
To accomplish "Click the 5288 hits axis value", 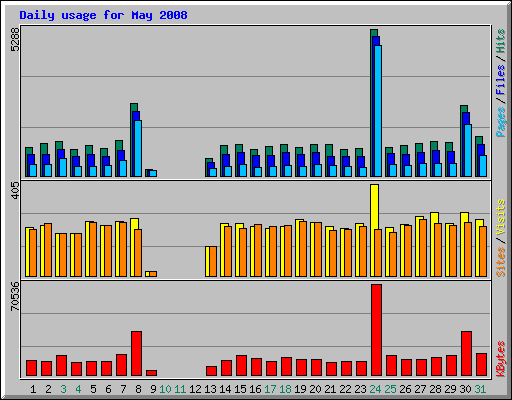I will [x=15, y=39].
